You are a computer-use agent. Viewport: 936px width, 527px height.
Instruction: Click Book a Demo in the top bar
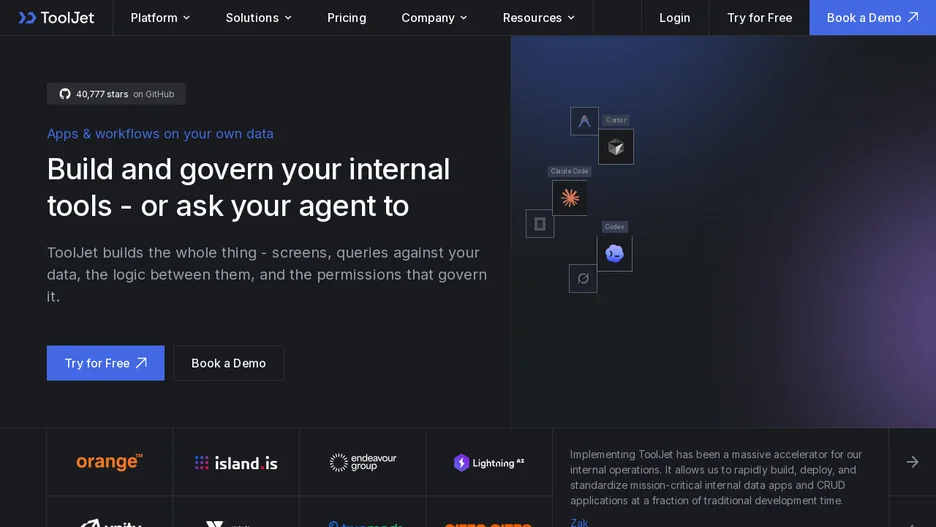(x=872, y=18)
